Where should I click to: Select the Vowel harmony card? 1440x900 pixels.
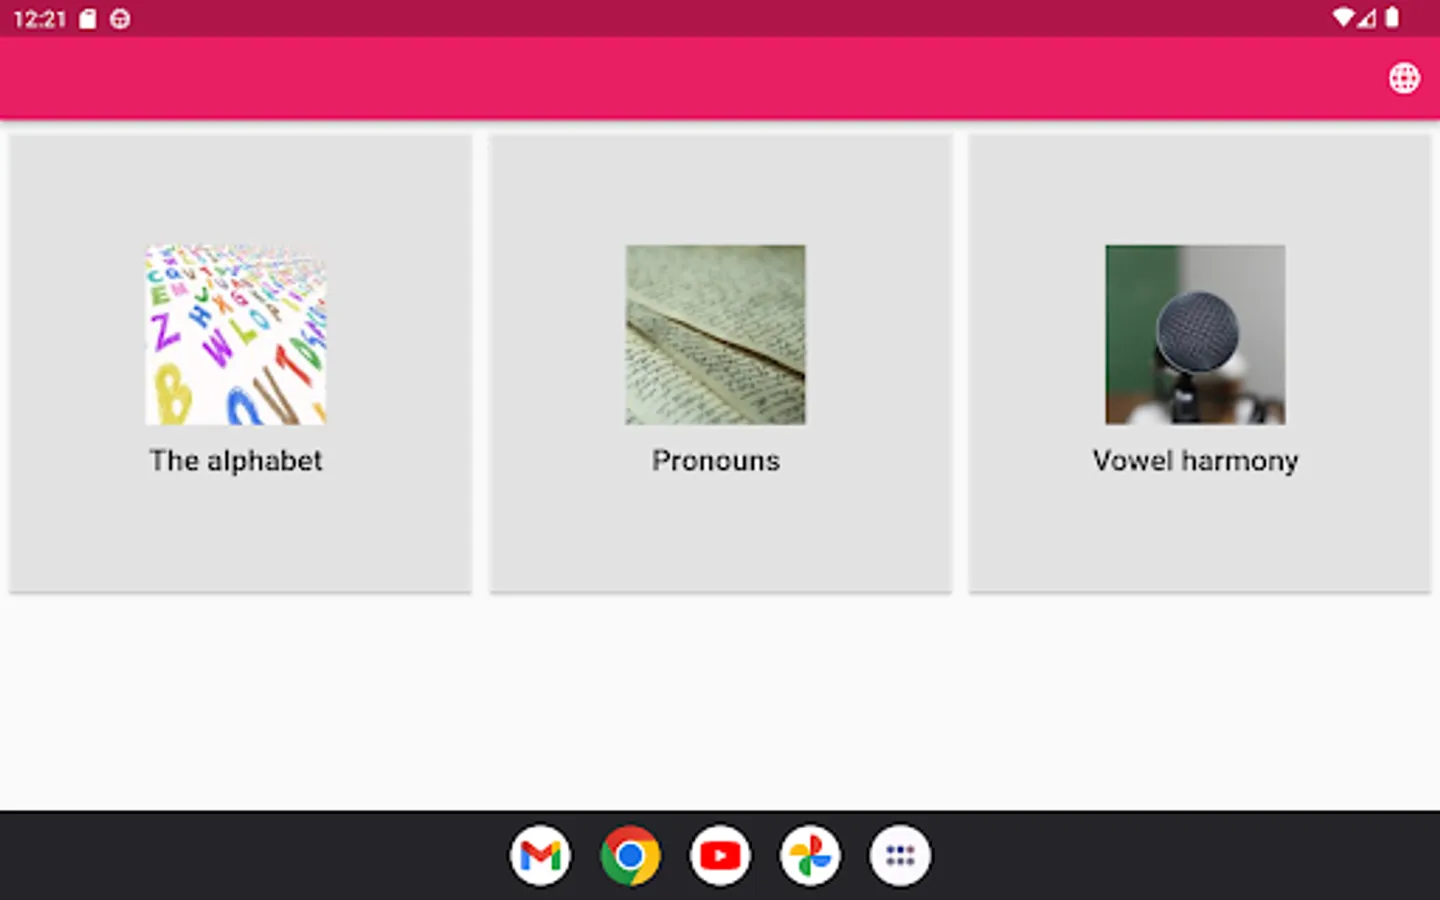[x=1200, y=364]
